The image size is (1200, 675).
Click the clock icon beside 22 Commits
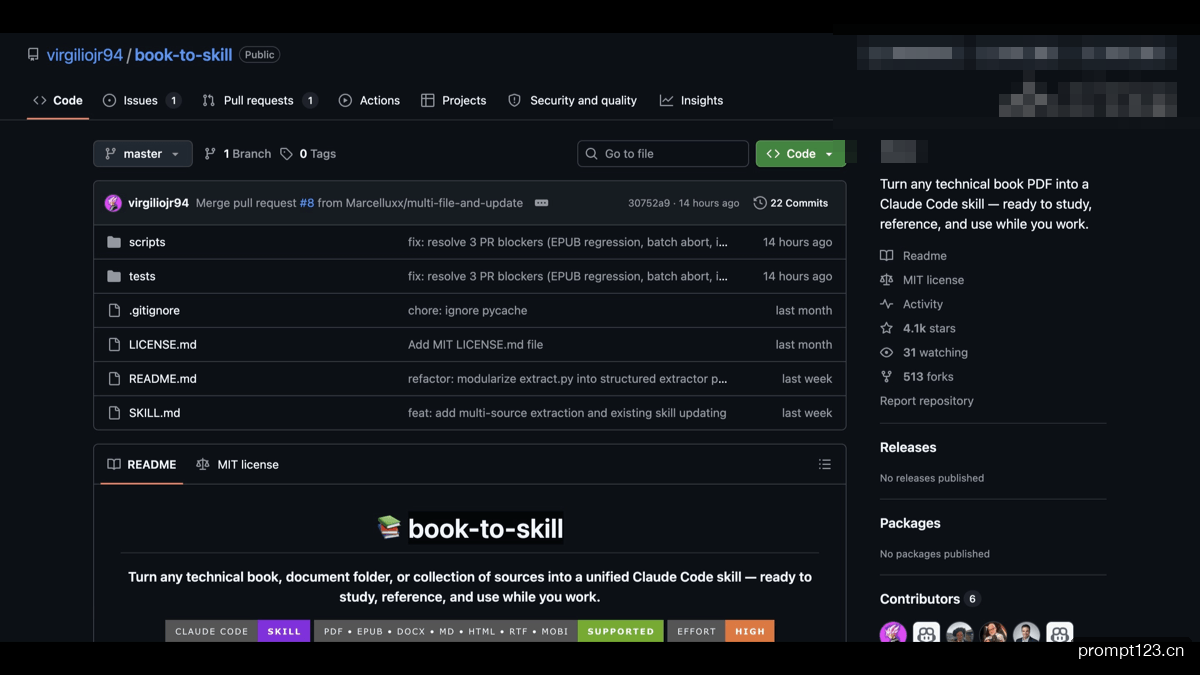click(x=760, y=203)
